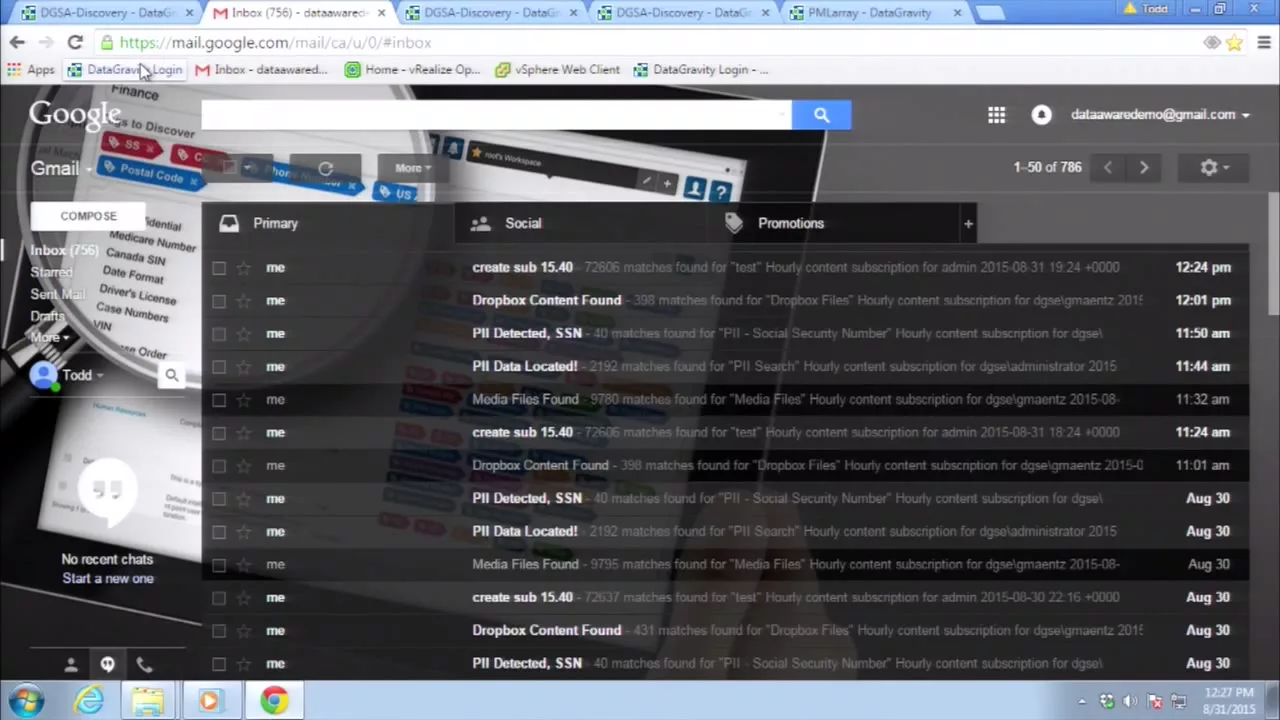The image size is (1280, 720).
Task: Star the 12:24 pm create sub message
Action: (243, 268)
